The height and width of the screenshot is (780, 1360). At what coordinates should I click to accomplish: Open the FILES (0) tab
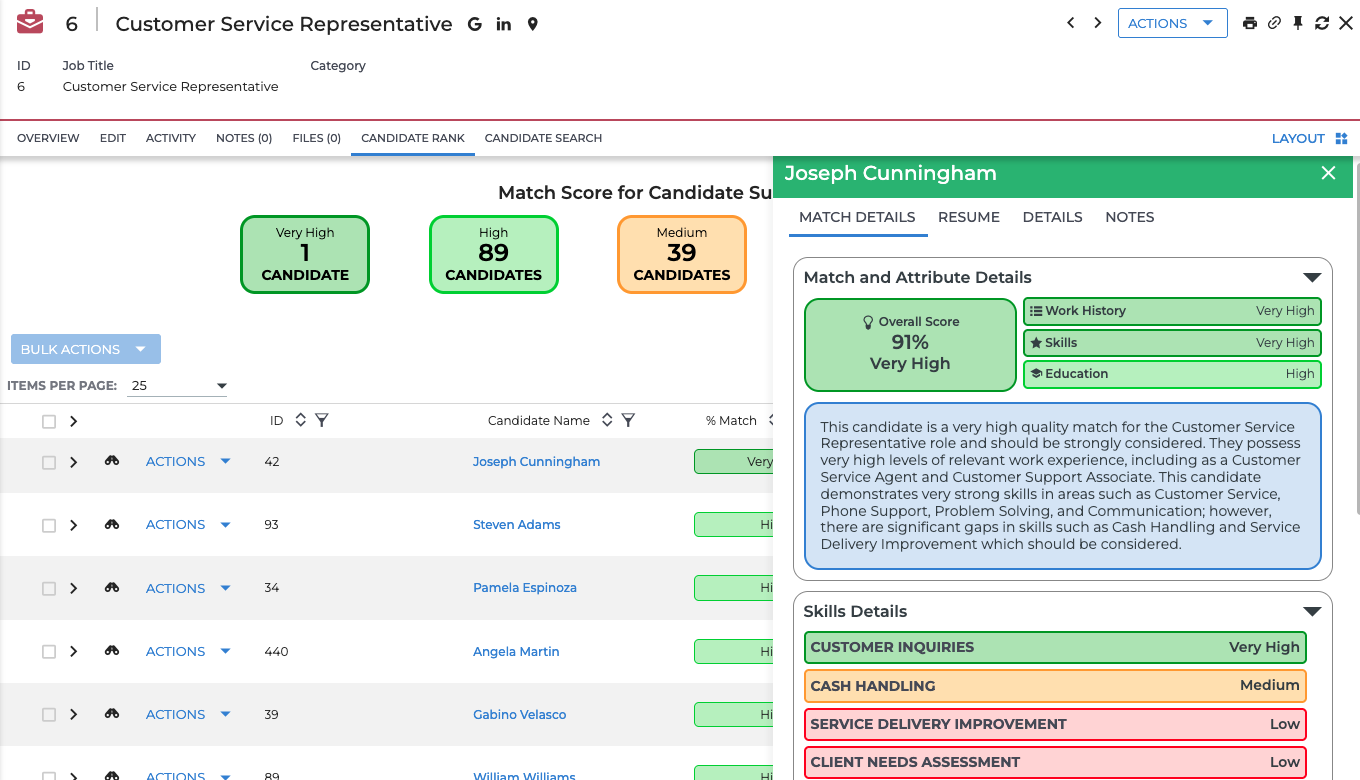pyautogui.click(x=317, y=138)
